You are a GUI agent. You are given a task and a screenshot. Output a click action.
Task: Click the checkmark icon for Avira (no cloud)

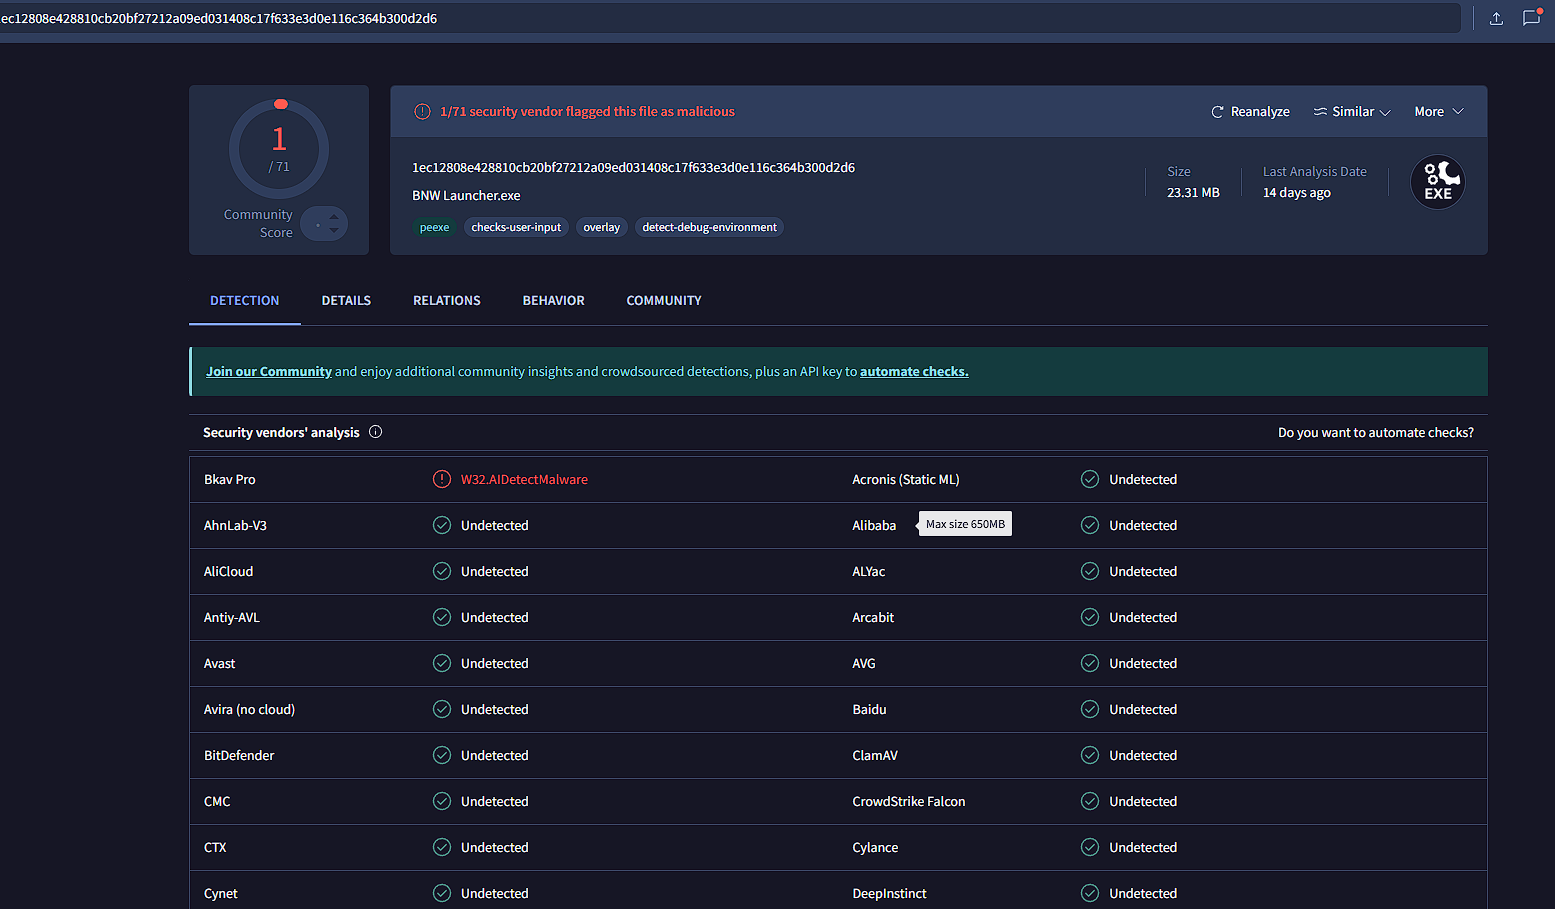click(442, 709)
